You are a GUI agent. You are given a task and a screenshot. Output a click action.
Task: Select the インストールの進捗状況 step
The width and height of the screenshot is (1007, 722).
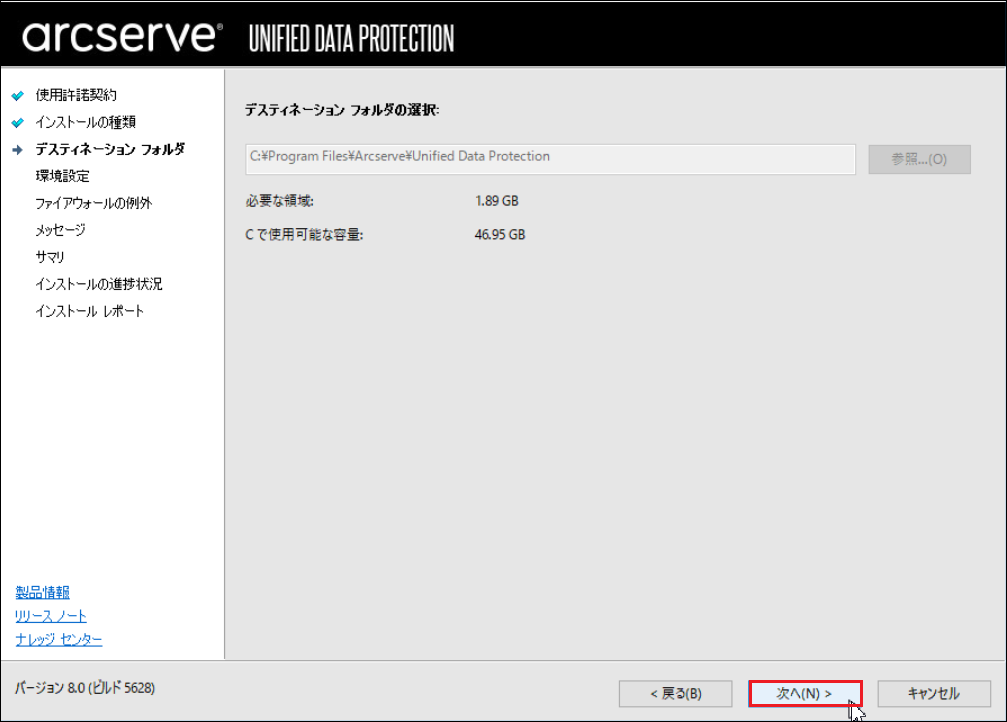[99, 284]
